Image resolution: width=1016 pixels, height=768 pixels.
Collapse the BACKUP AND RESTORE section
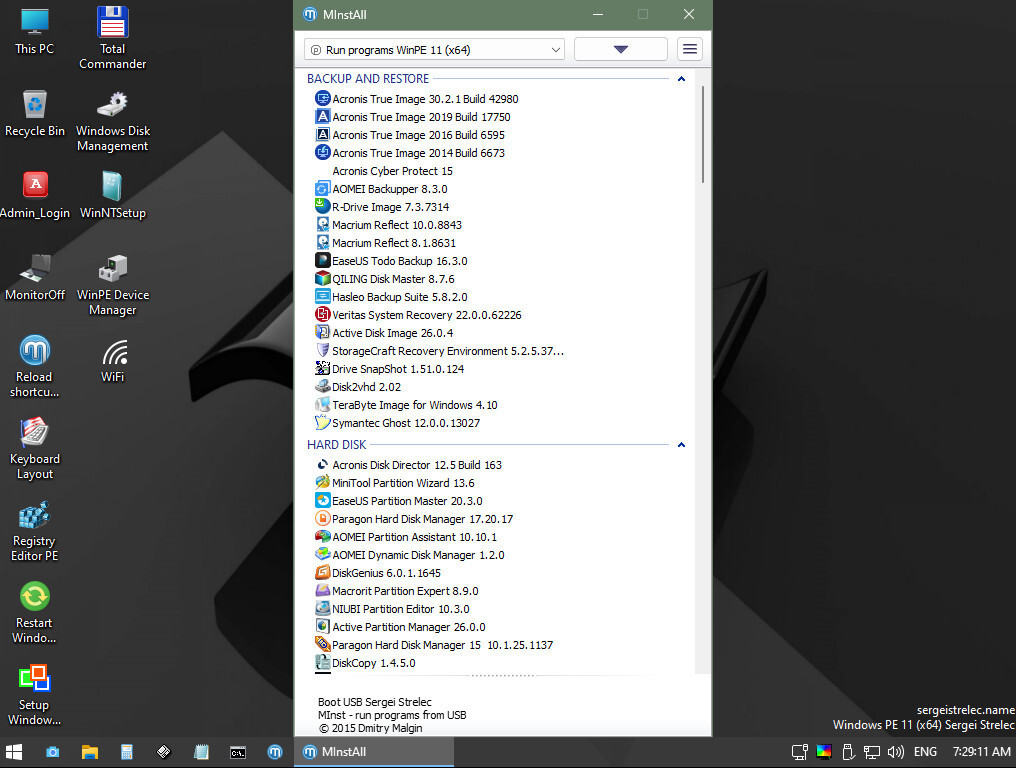pyautogui.click(x=681, y=79)
